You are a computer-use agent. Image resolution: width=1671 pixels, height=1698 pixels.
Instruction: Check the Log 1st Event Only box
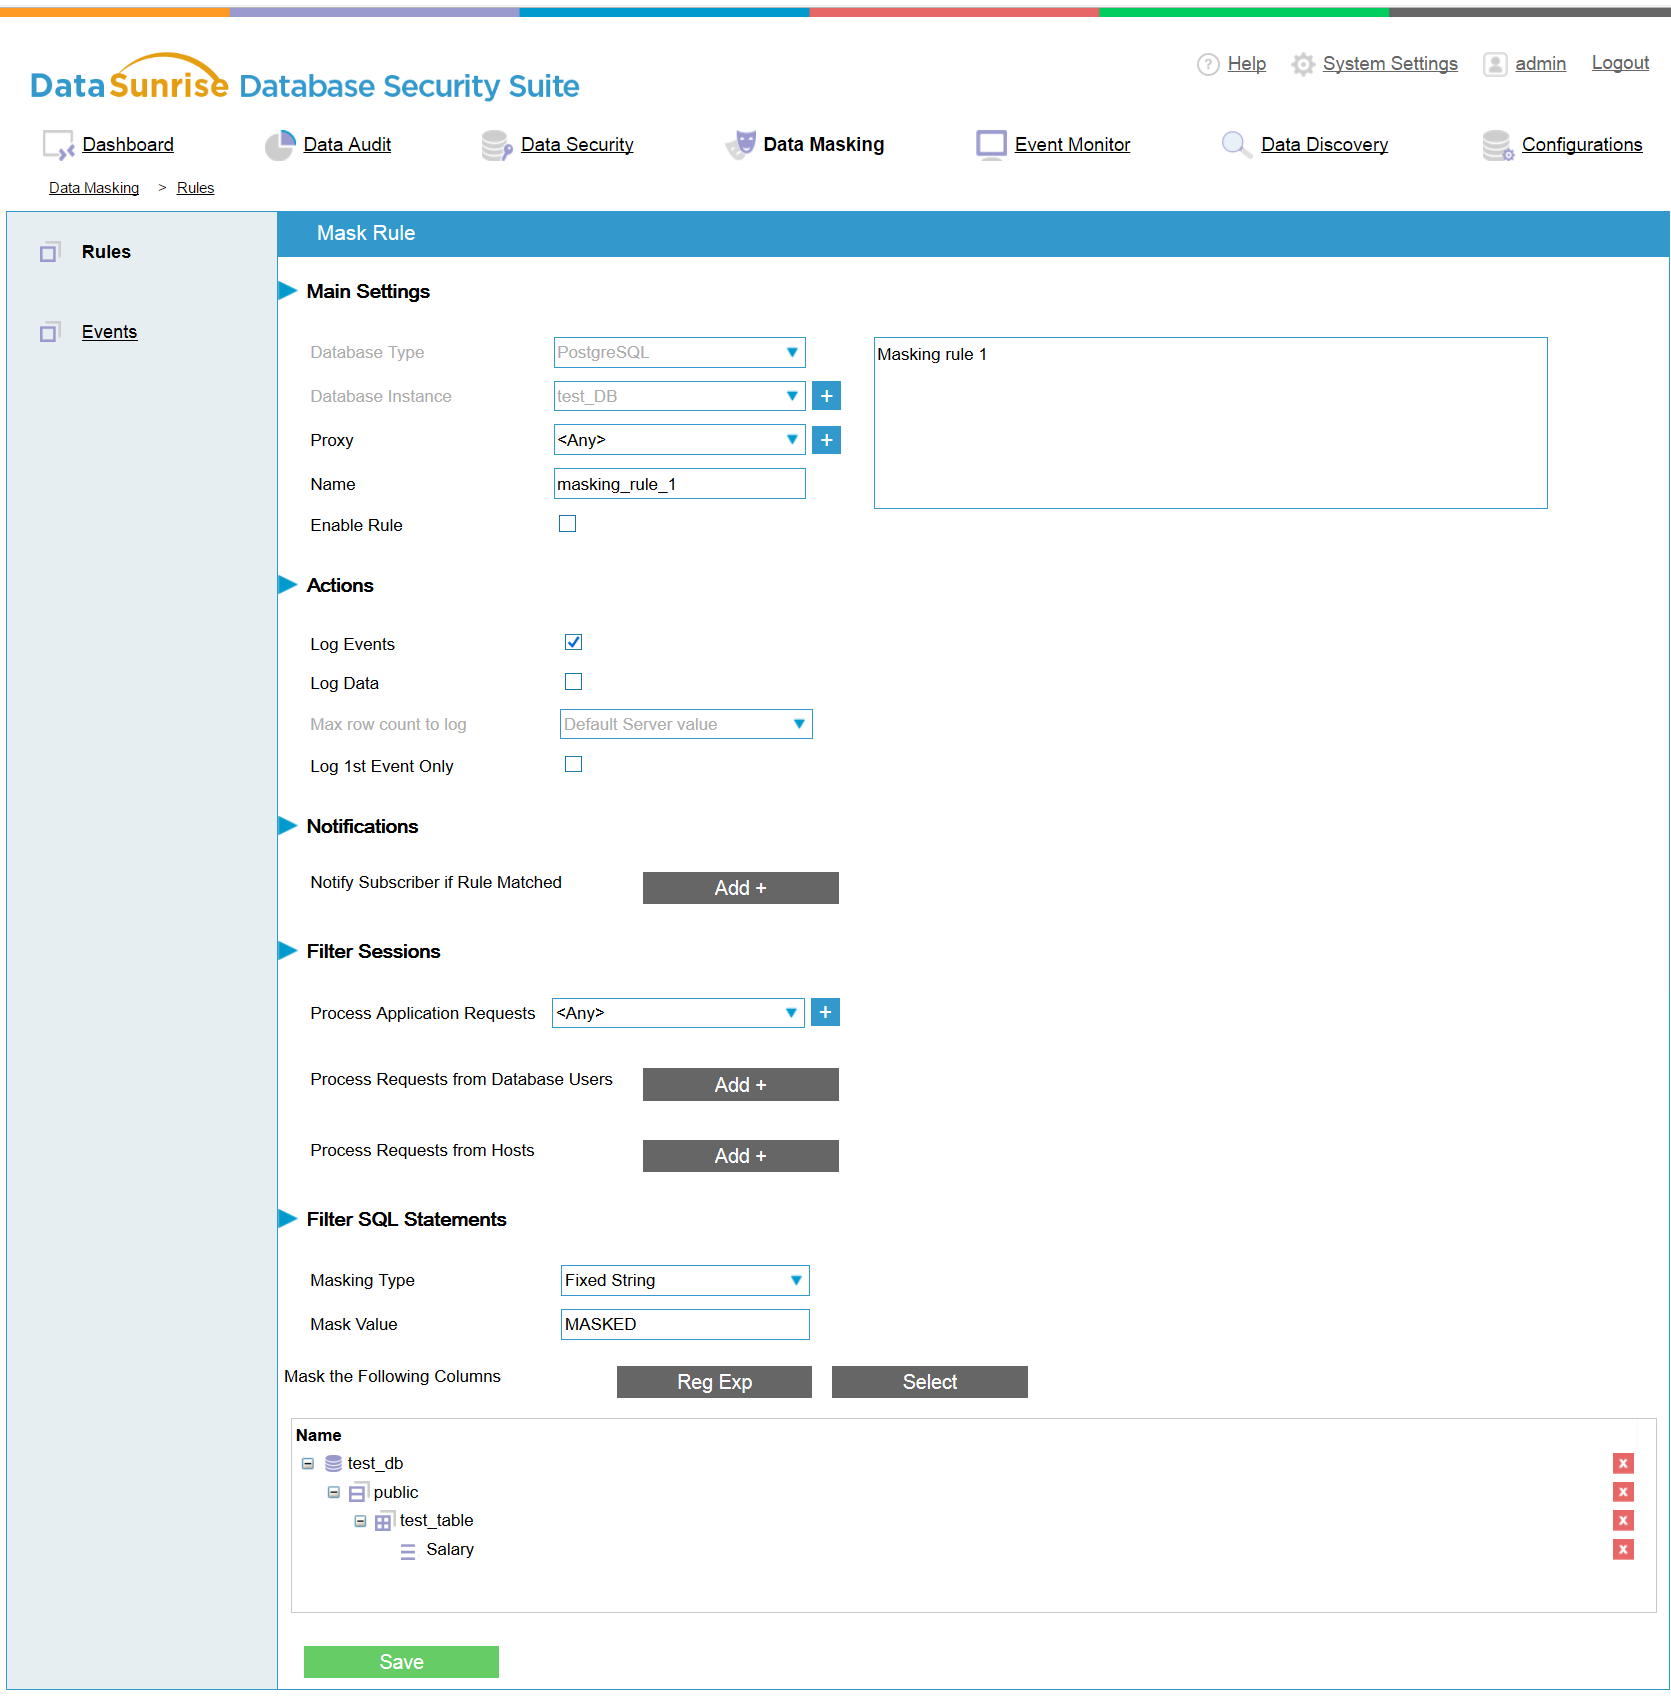[573, 765]
